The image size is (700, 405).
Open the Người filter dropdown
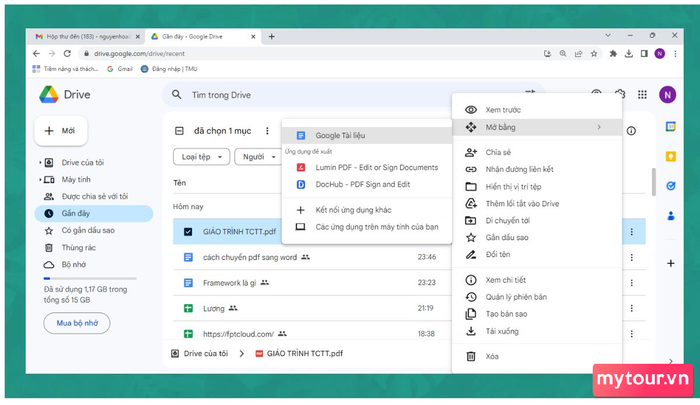pos(259,157)
